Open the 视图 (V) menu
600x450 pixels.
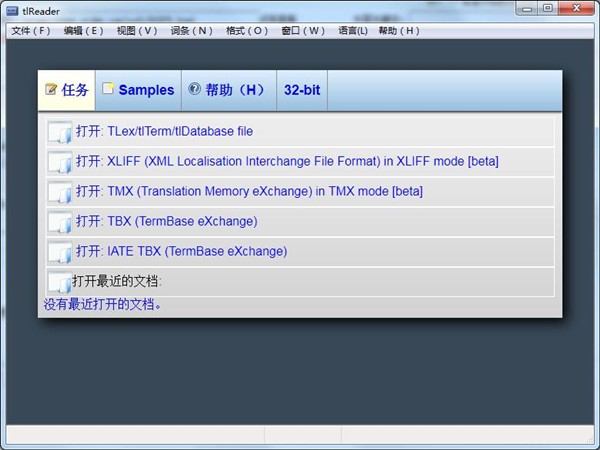[137, 31]
